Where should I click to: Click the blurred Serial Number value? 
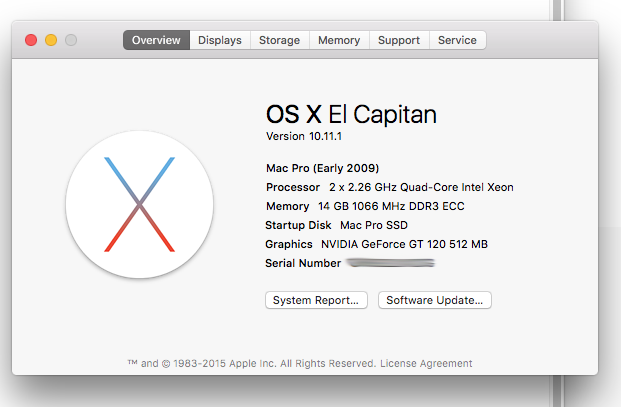click(x=391, y=262)
